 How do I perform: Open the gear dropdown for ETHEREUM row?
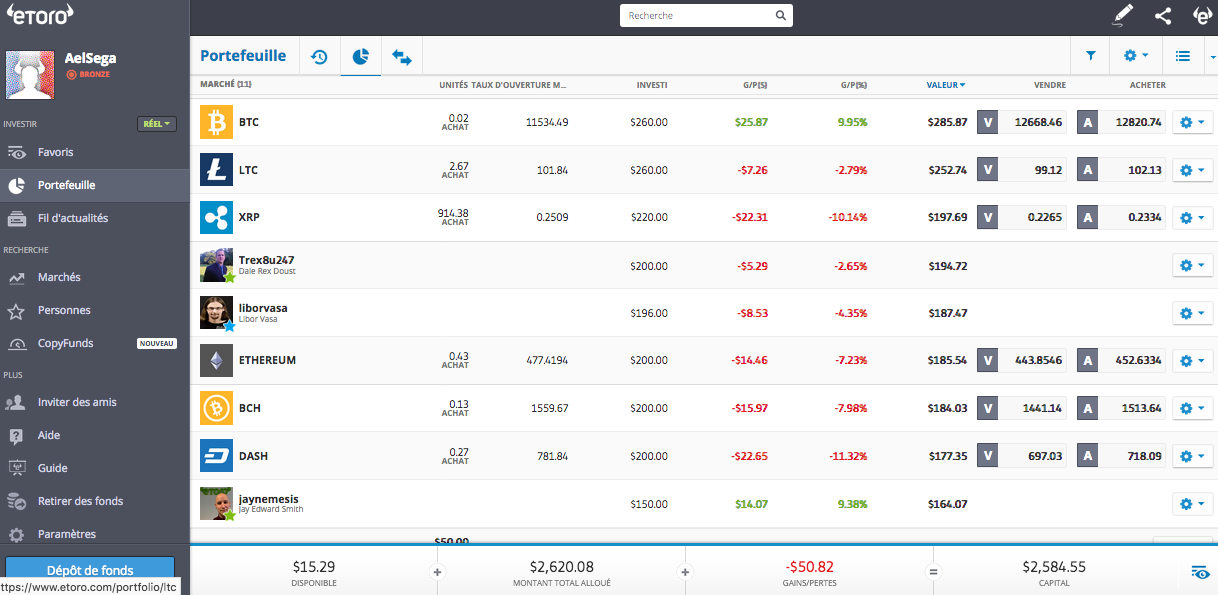[1193, 361]
